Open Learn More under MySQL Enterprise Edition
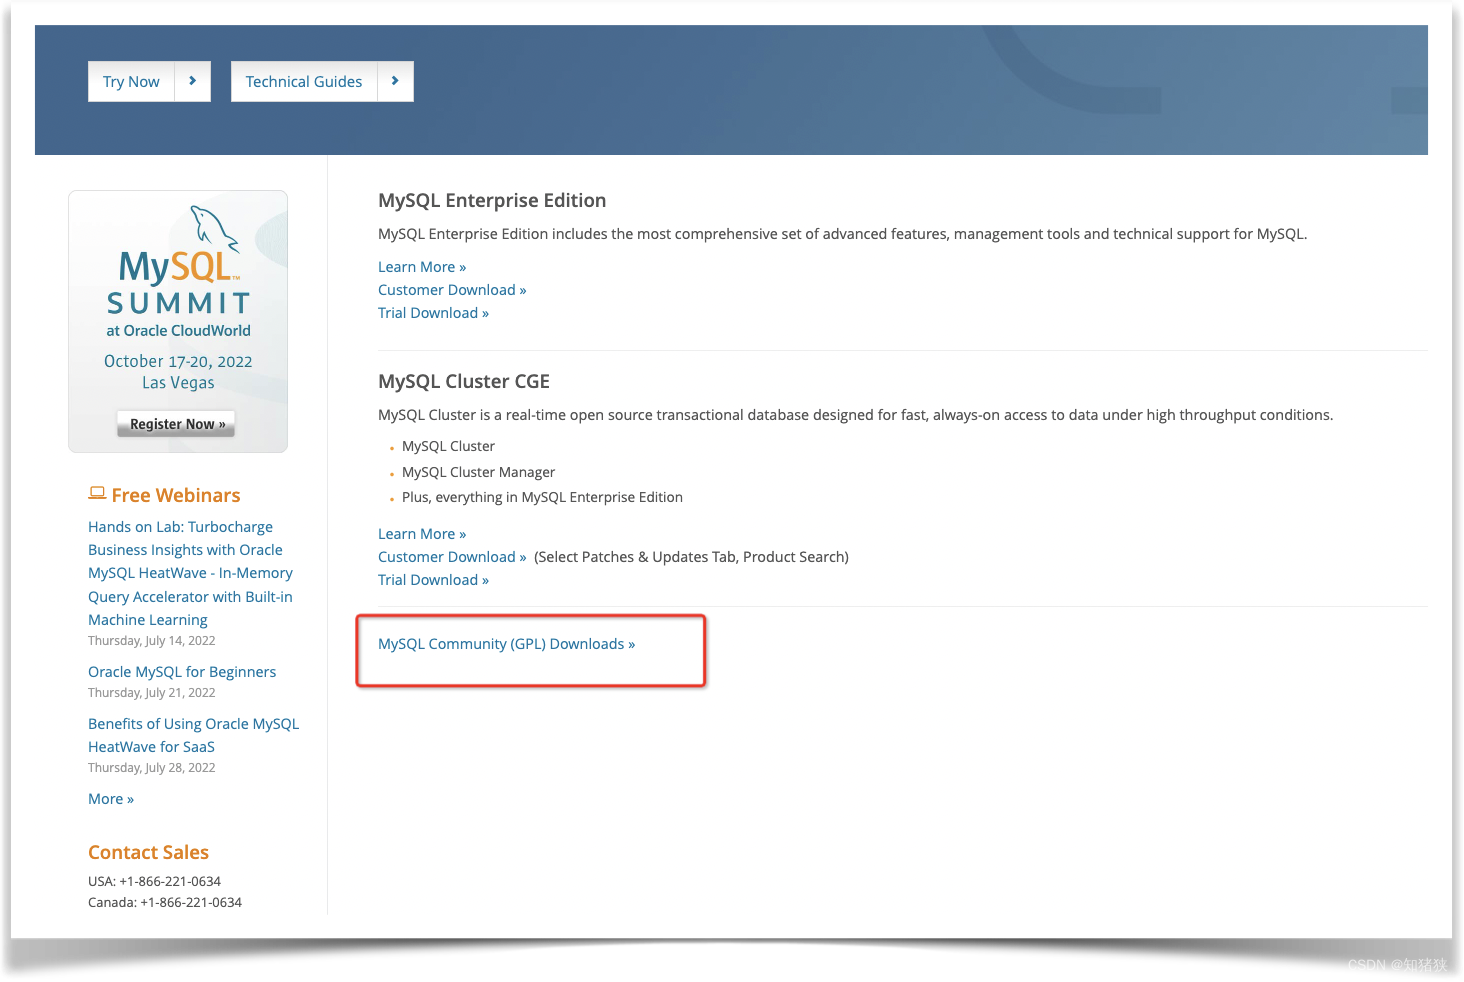Screen dimensions: 1464x982 422,267
